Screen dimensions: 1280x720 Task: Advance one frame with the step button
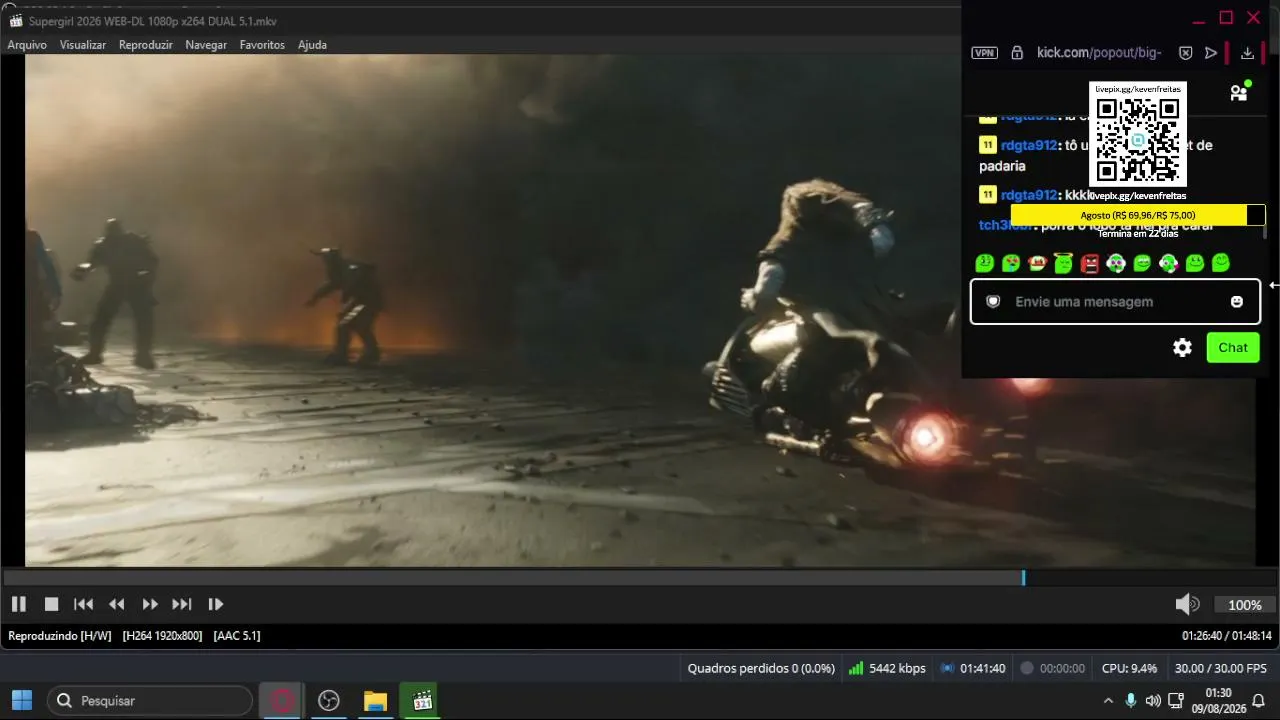click(215, 604)
